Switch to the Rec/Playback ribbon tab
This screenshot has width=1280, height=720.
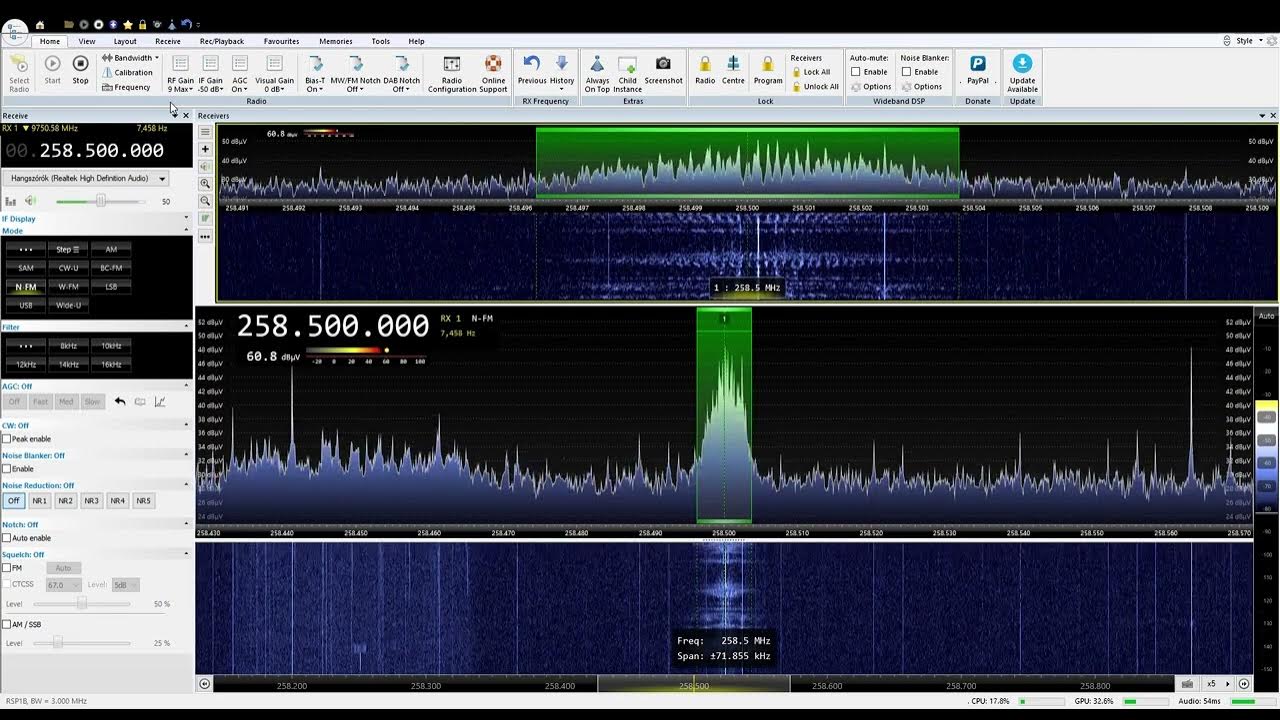click(x=221, y=41)
